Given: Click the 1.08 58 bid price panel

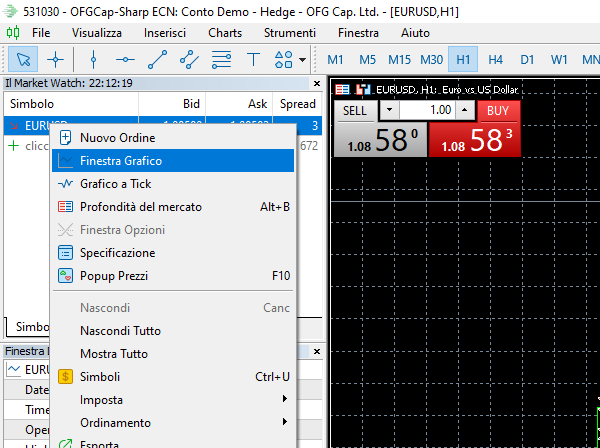Looking at the screenshot, I should tap(380, 140).
